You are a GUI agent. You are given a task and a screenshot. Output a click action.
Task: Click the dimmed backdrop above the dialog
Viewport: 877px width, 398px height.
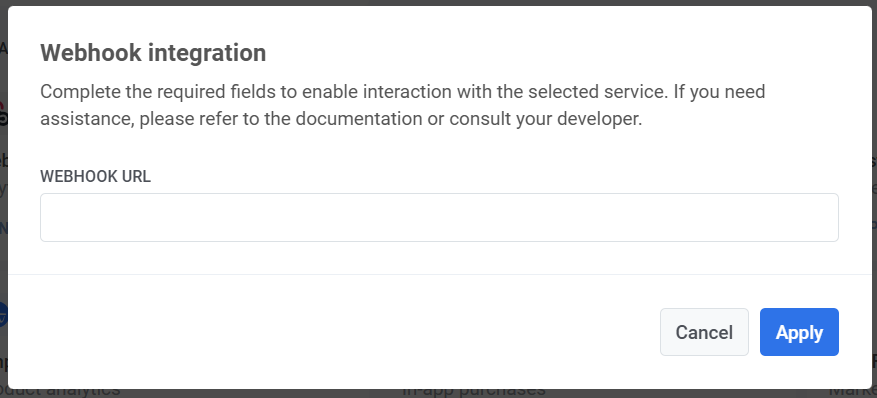pos(438,2)
